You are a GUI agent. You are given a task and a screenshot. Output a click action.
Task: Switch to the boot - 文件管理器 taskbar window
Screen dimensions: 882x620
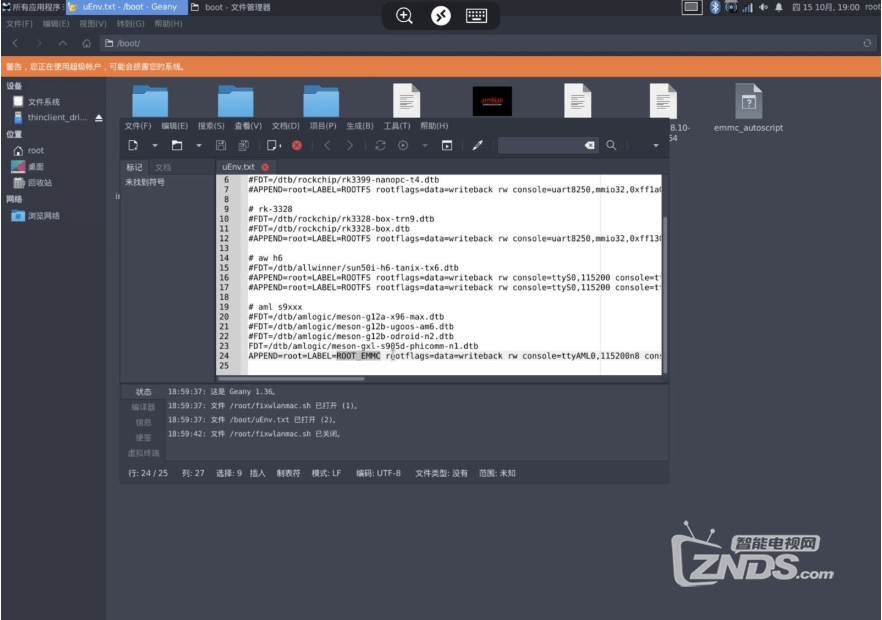[231, 7]
